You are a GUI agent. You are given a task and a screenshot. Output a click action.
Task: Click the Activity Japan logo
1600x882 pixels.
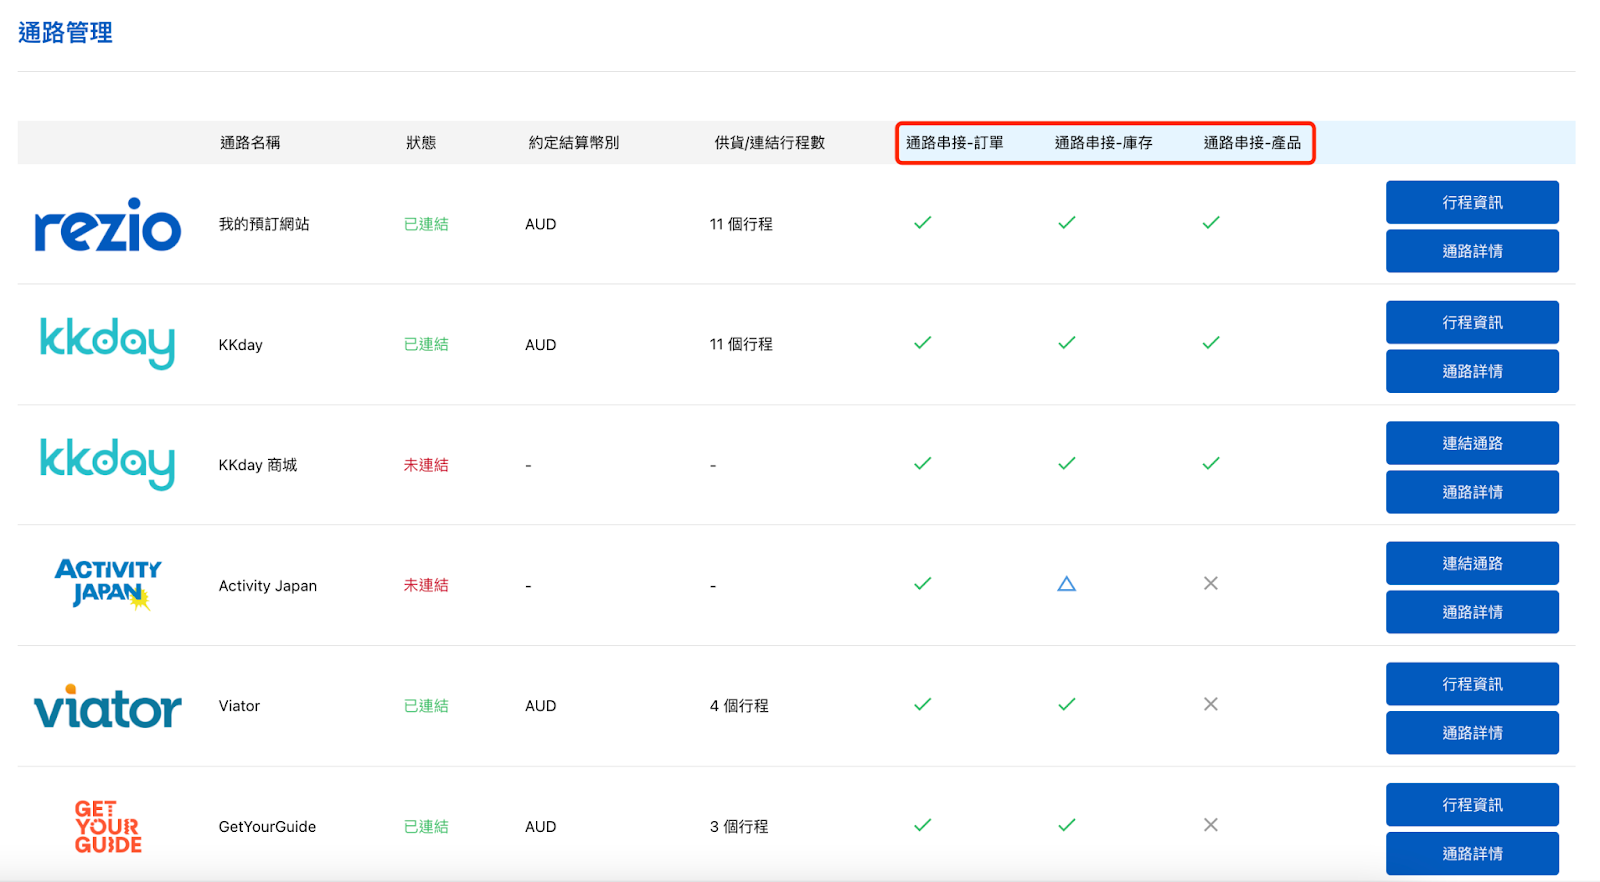[x=108, y=584]
